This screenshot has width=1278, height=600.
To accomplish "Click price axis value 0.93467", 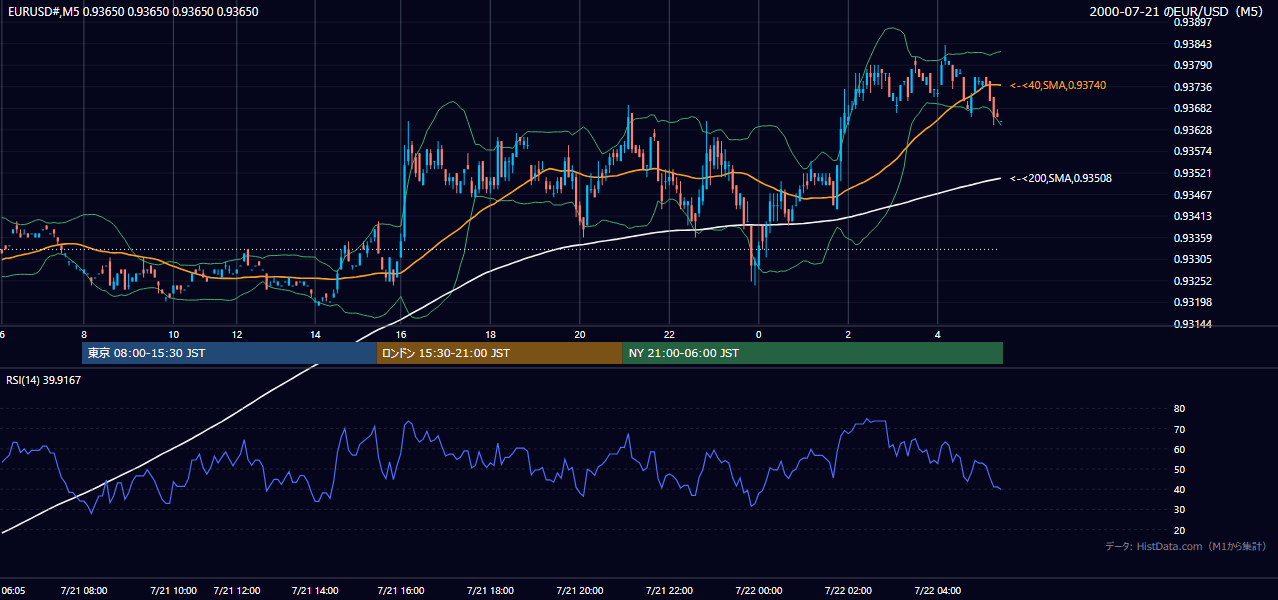I will (1193, 195).
